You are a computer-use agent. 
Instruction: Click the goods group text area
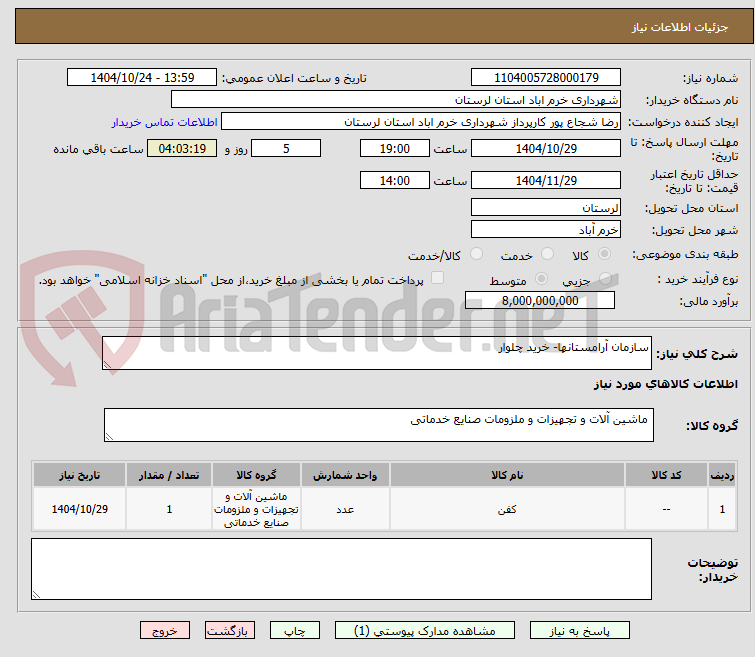pyautogui.click(x=379, y=425)
